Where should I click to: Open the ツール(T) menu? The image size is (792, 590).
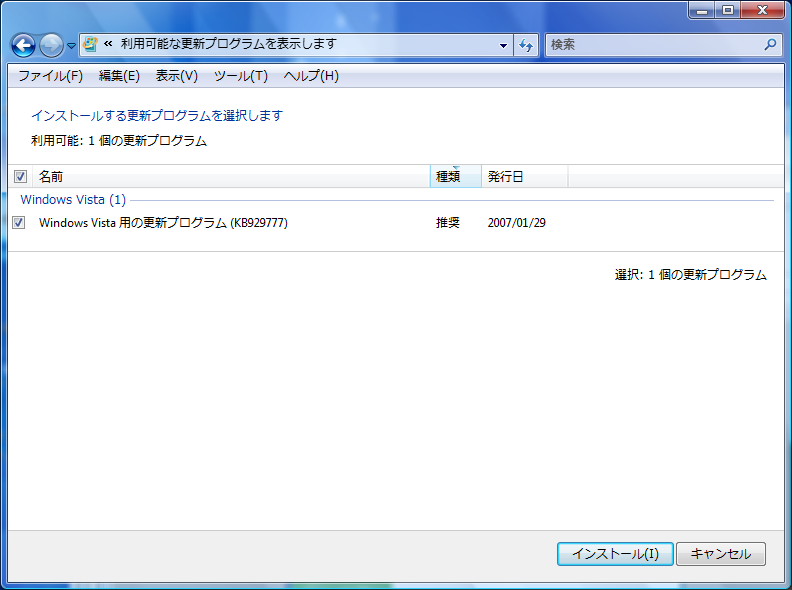tap(241, 76)
